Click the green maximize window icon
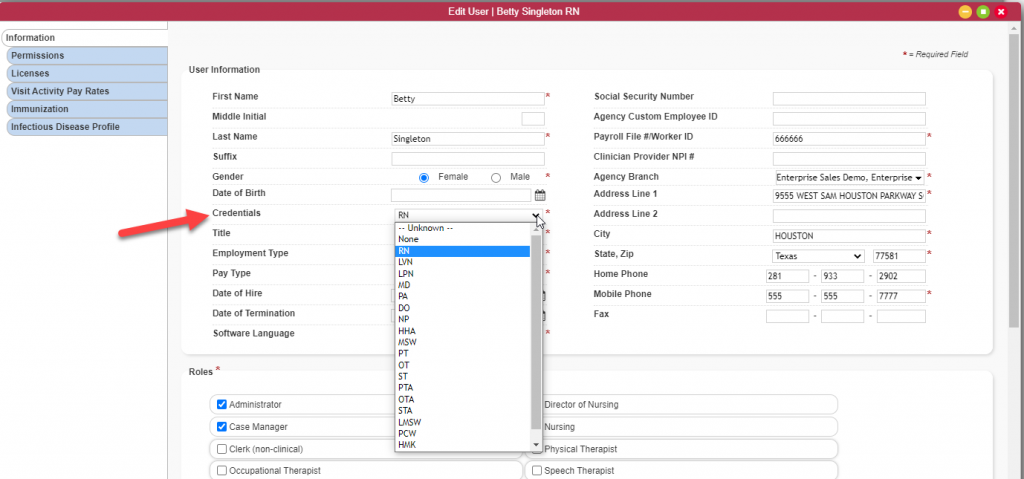 (x=983, y=12)
